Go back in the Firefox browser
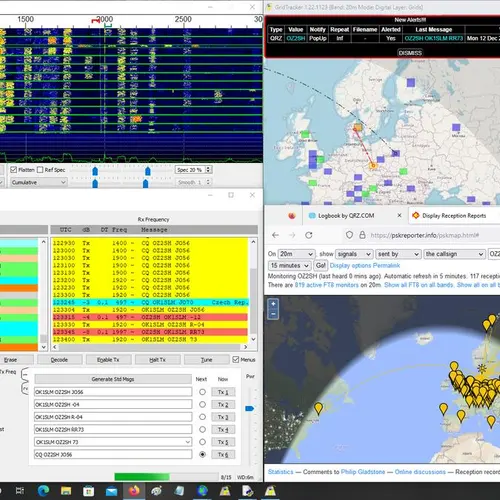The image size is (500, 500). pyautogui.click(x=275, y=235)
